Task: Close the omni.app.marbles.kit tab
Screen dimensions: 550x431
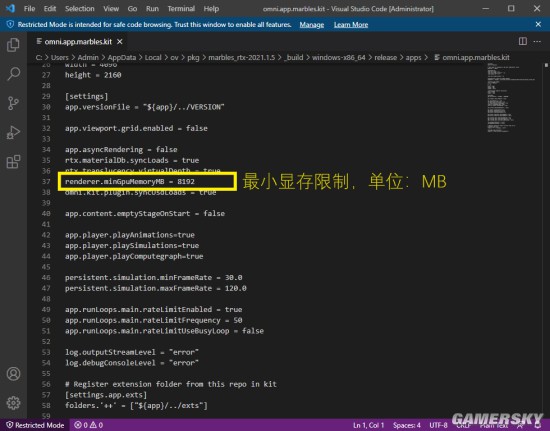Action: coord(120,42)
